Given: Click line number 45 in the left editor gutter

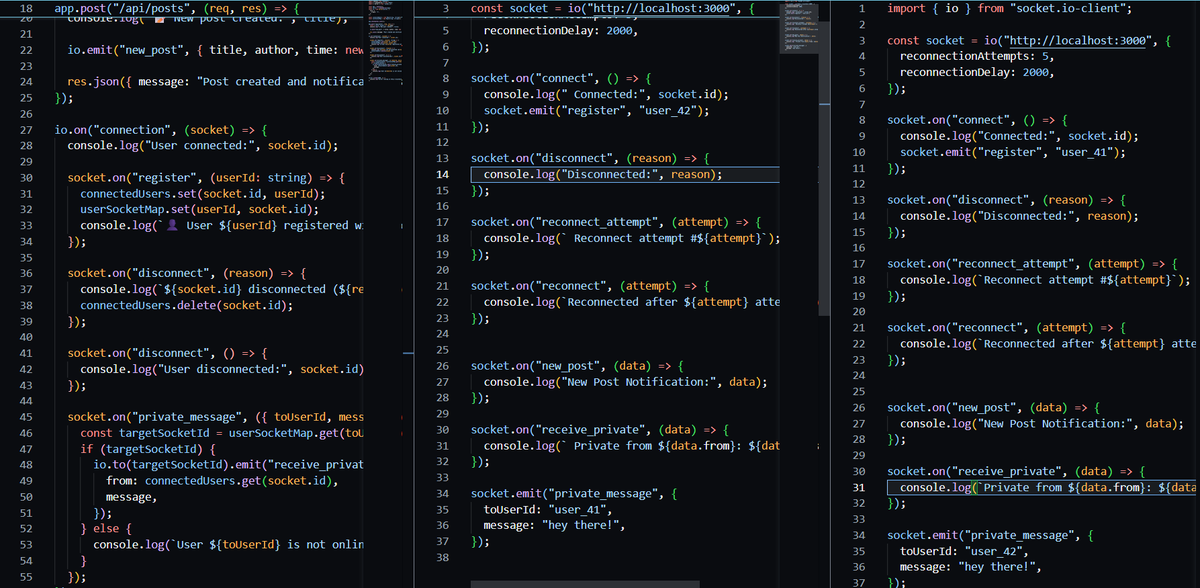Looking at the screenshot, I should tap(26, 418).
